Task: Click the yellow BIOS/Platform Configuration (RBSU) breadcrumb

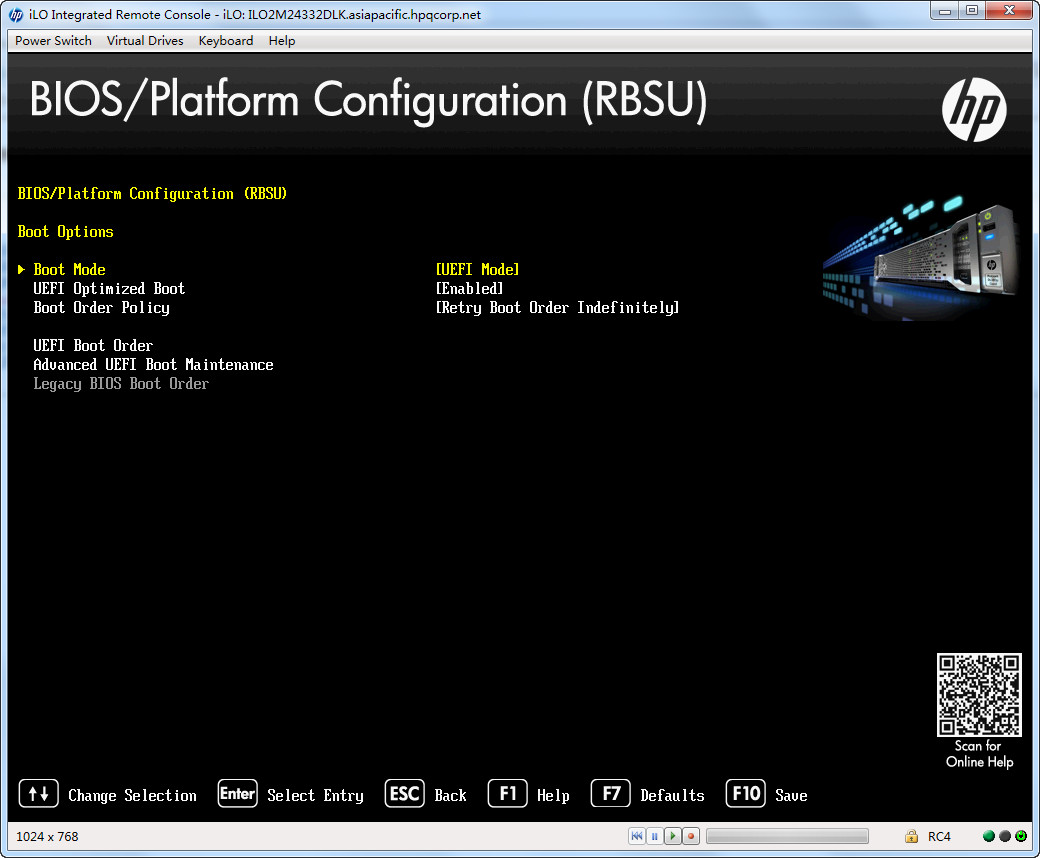Action: pos(152,194)
